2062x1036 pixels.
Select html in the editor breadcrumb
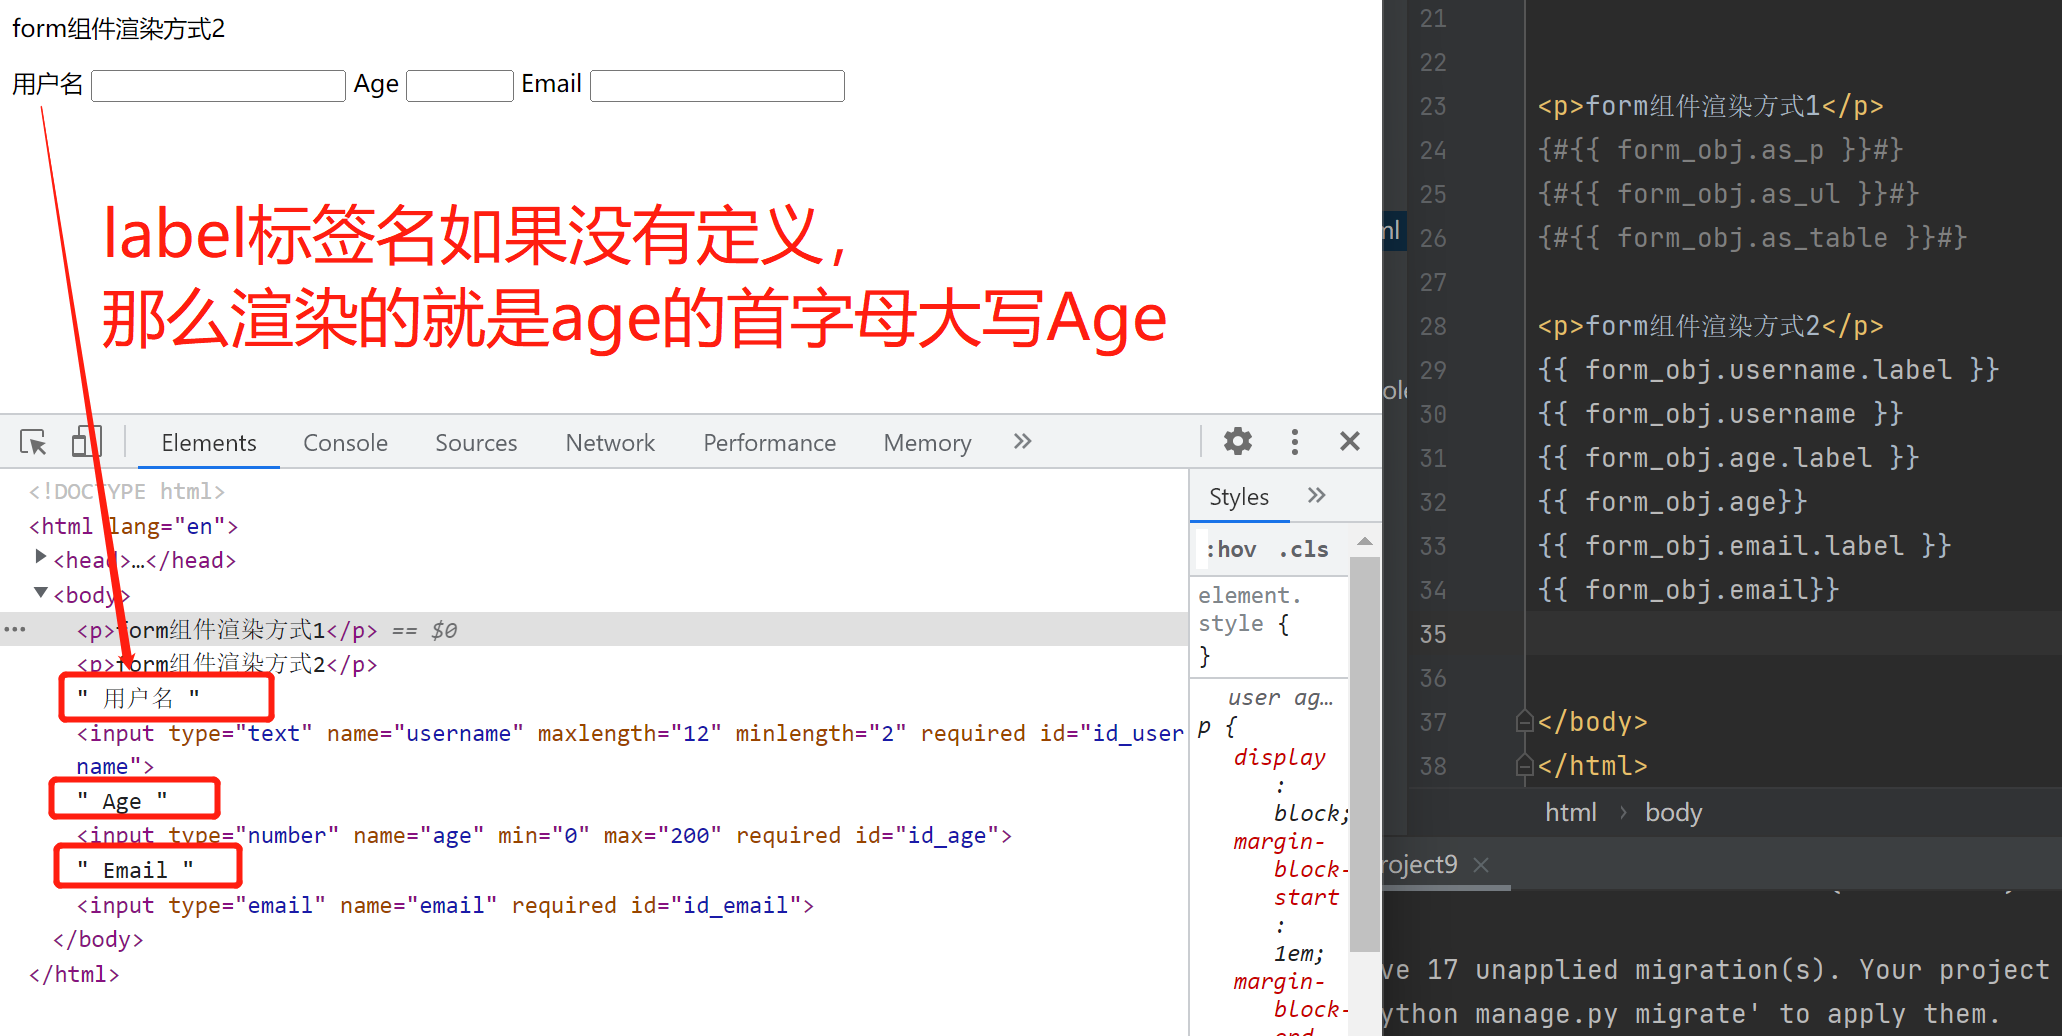point(1571,812)
